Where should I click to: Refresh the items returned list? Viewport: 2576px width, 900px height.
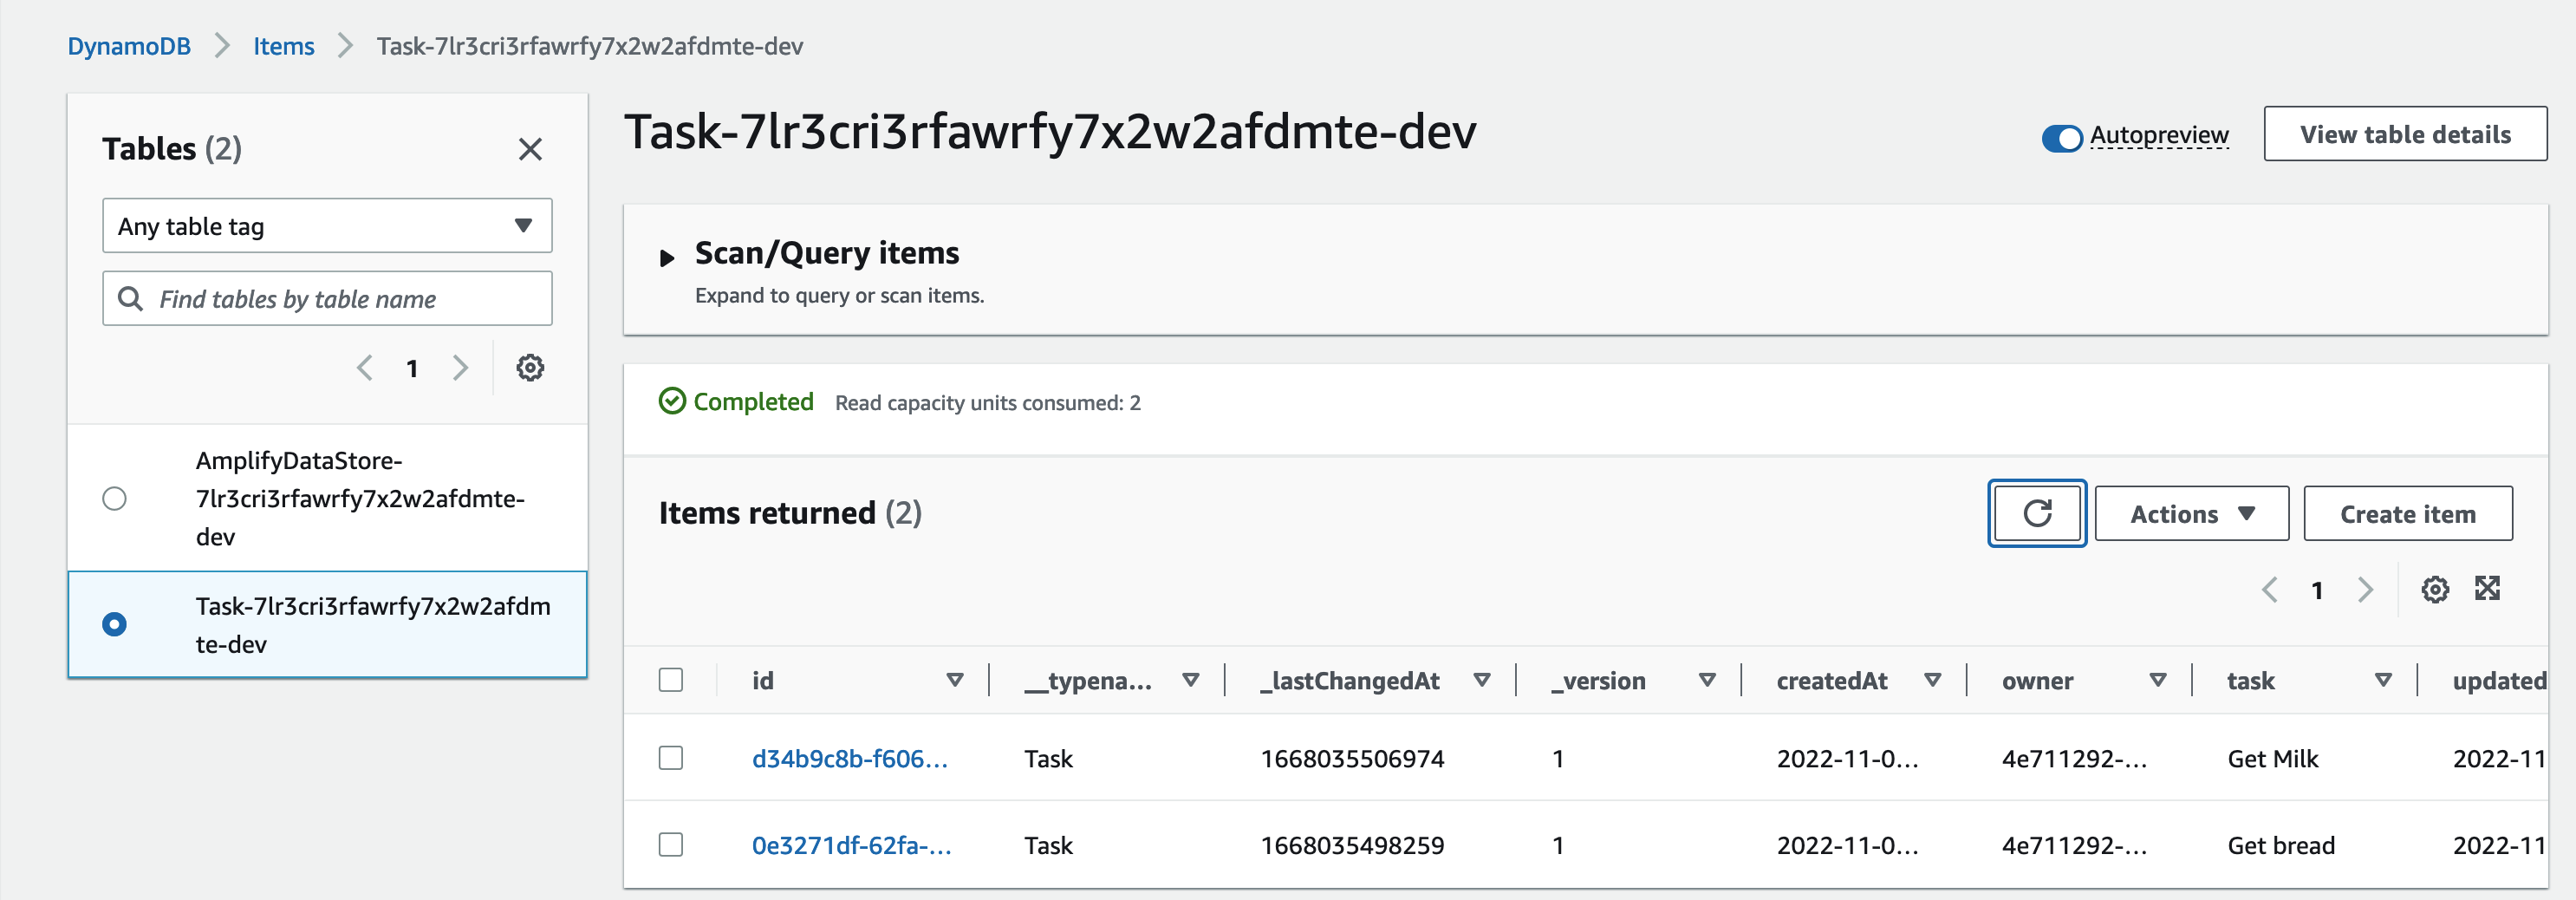pyautogui.click(x=2037, y=514)
